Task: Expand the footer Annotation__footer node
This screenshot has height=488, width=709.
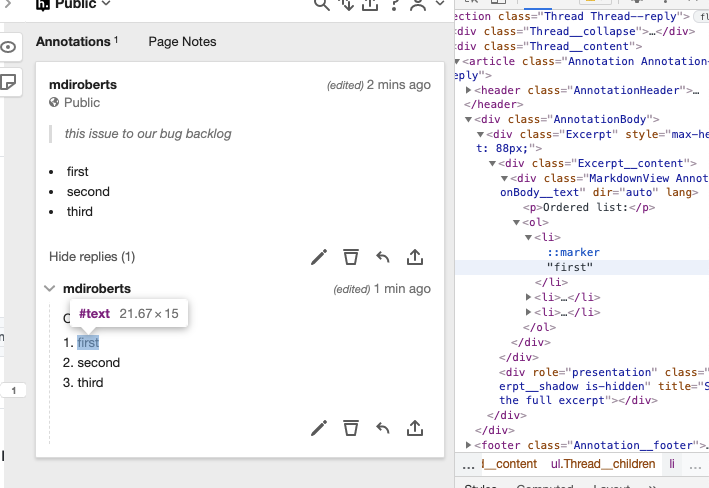Action: click(x=469, y=445)
